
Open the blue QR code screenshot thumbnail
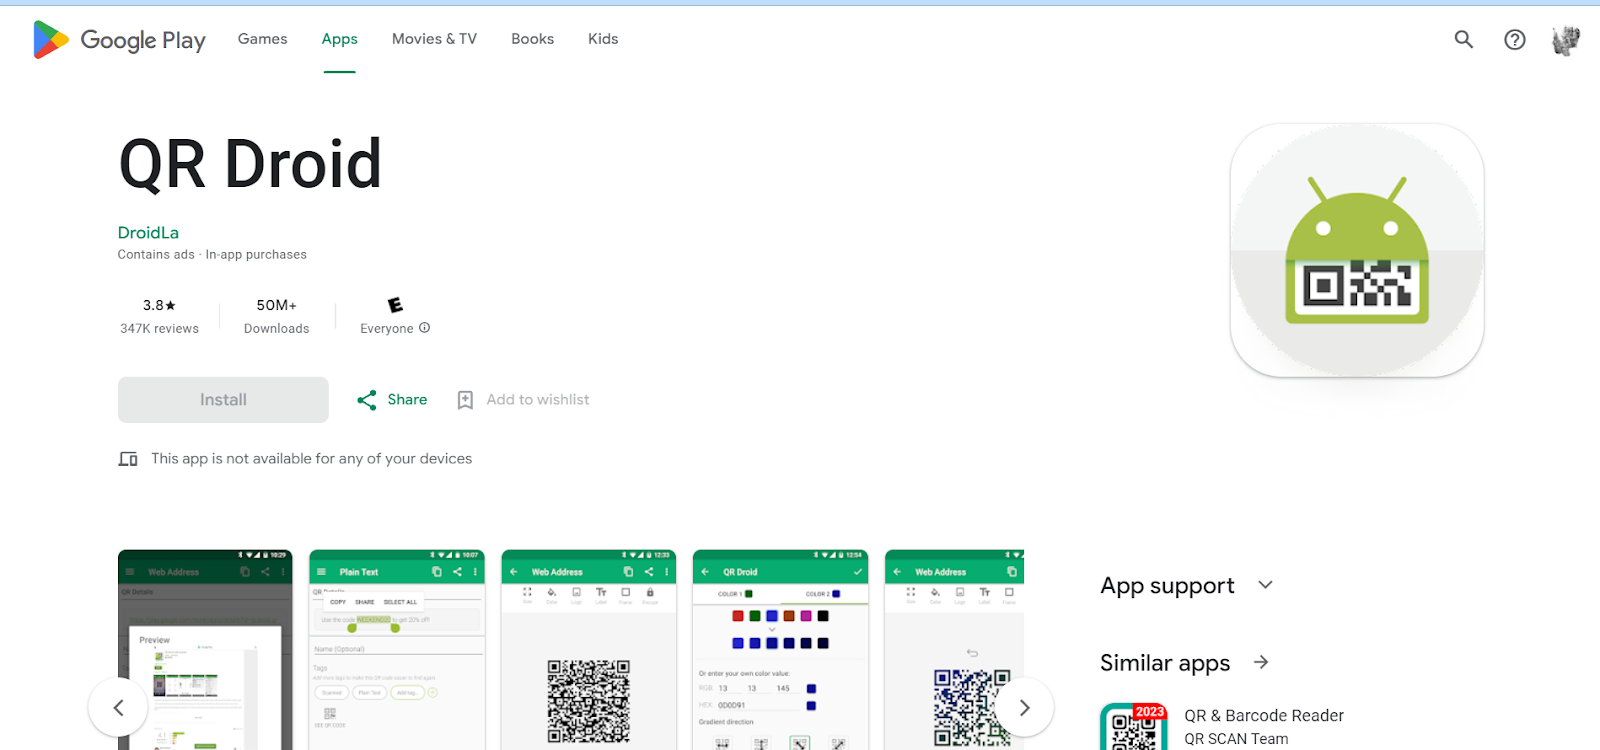(954, 650)
